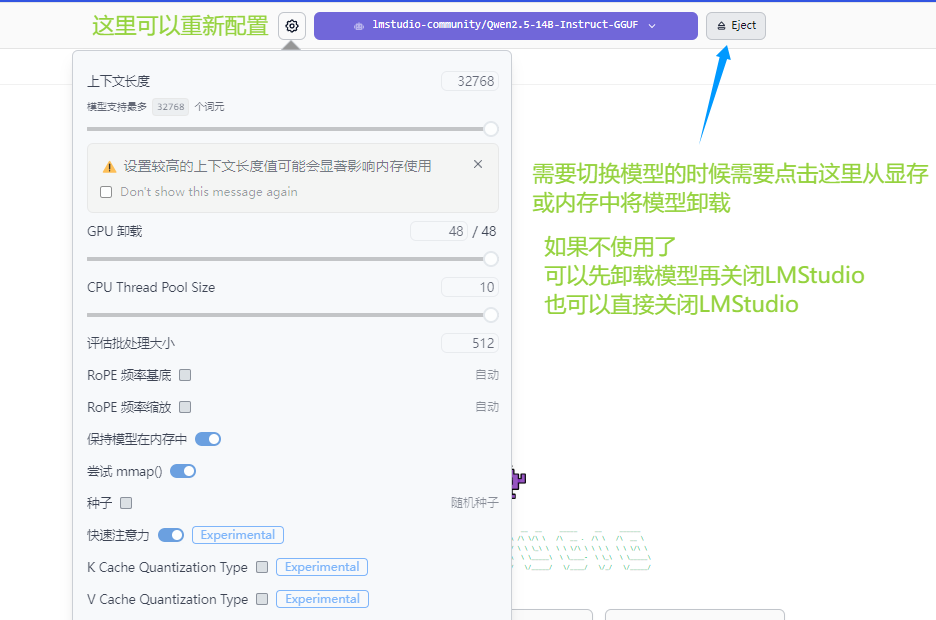The width and height of the screenshot is (936, 620).
Task: Check "Don't show this message again"
Action: point(106,192)
